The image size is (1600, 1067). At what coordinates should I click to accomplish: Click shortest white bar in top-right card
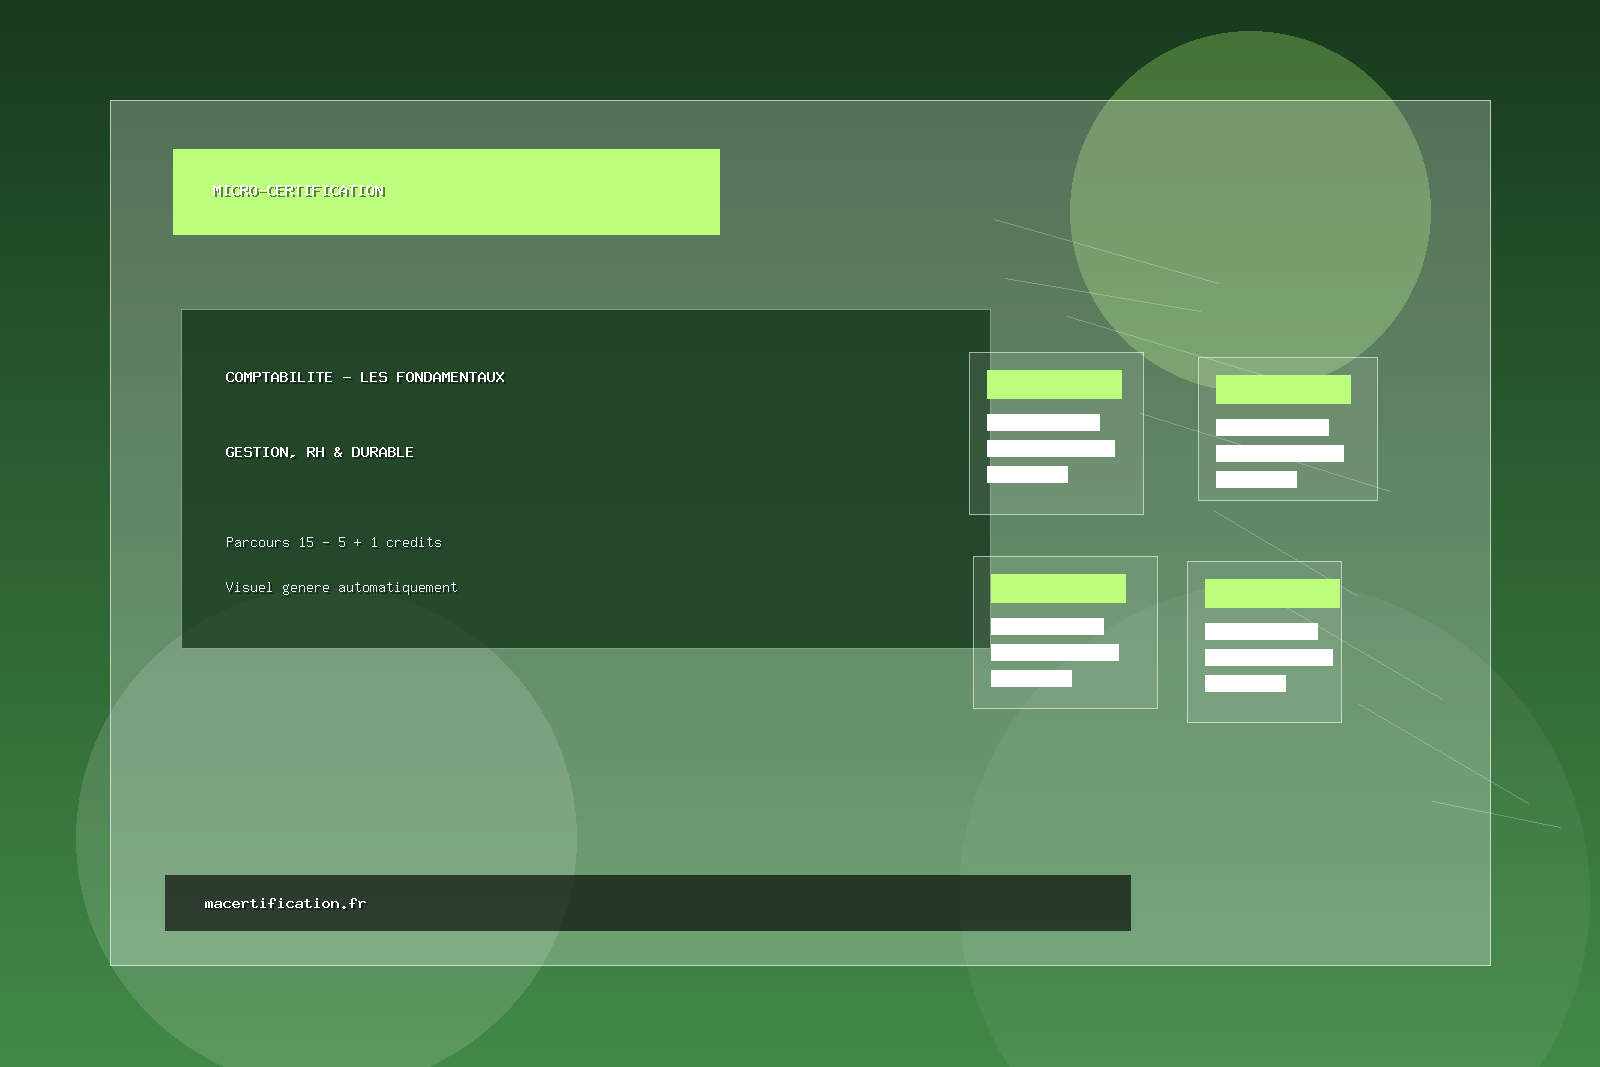[x=1256, y=479]
